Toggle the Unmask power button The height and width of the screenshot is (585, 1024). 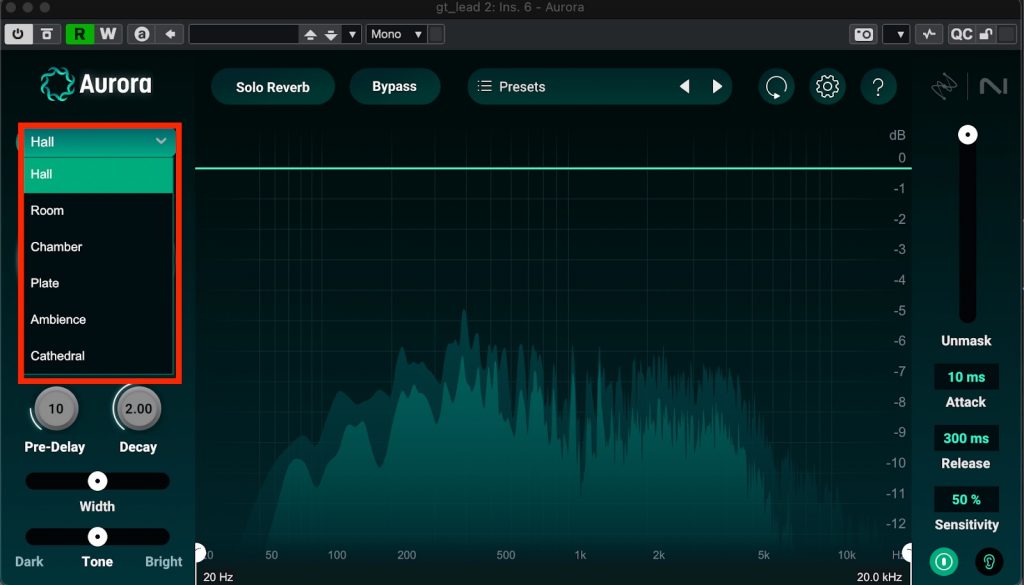943,561
